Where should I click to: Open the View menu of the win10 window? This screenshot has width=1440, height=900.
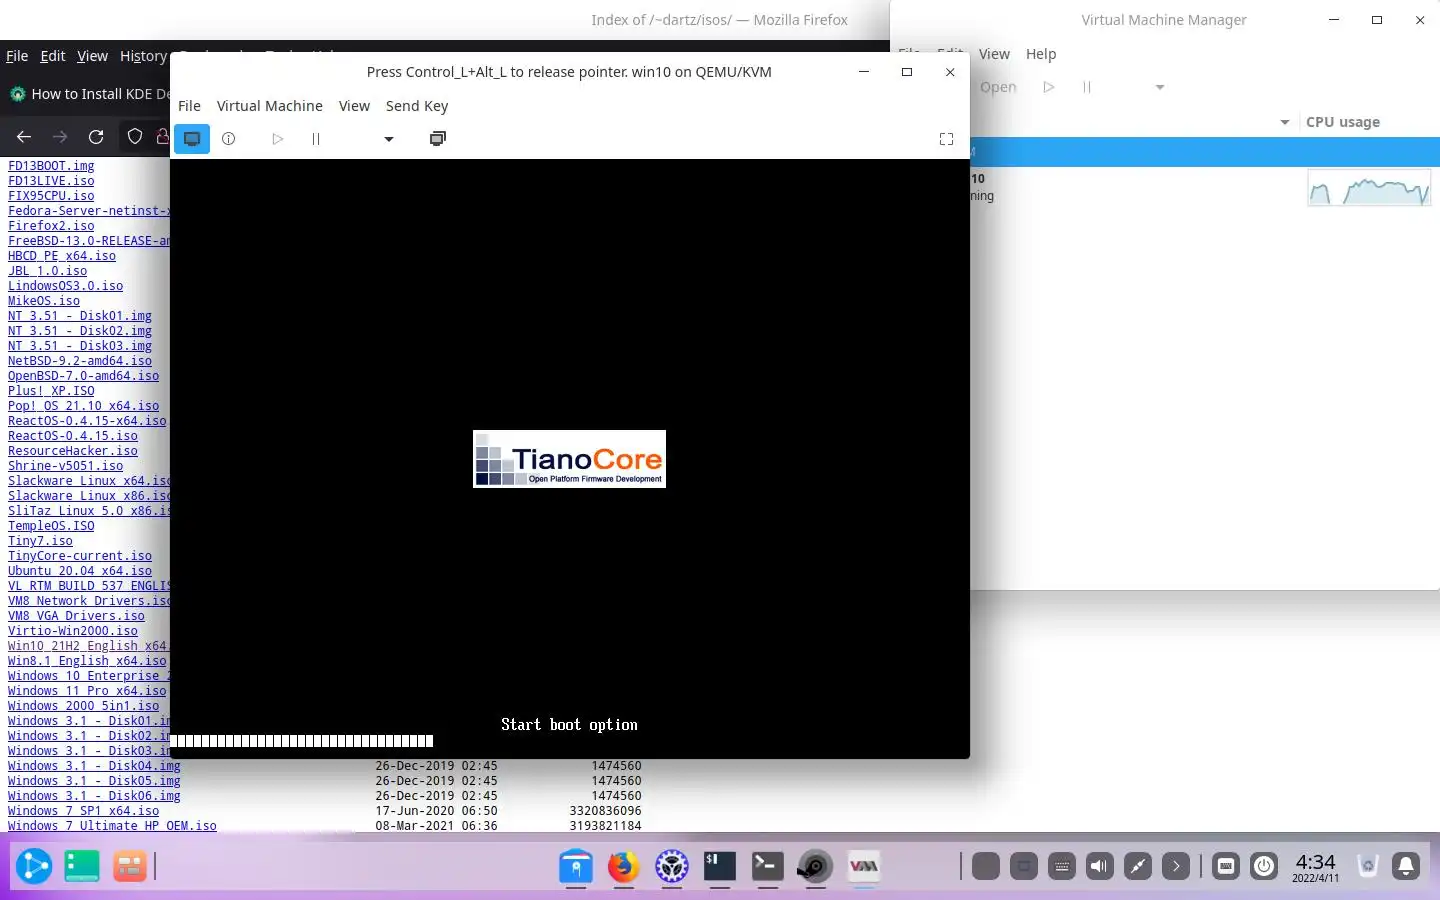[x=354, y=106]
